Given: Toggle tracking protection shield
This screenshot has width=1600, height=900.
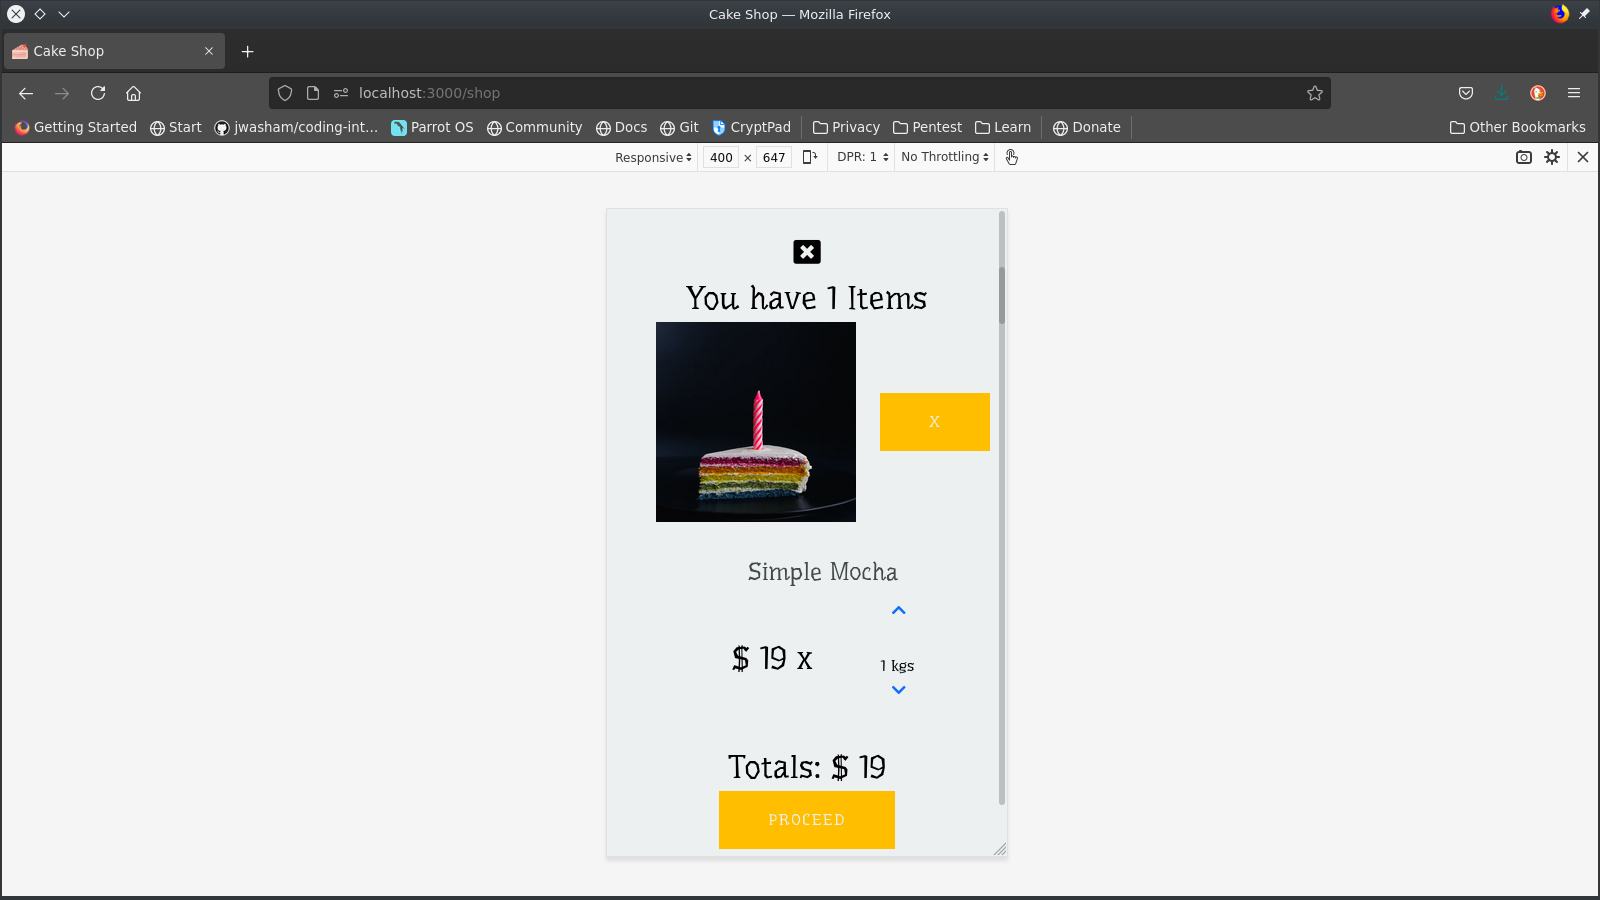Looking at the screenshot, I should [285, 92].
